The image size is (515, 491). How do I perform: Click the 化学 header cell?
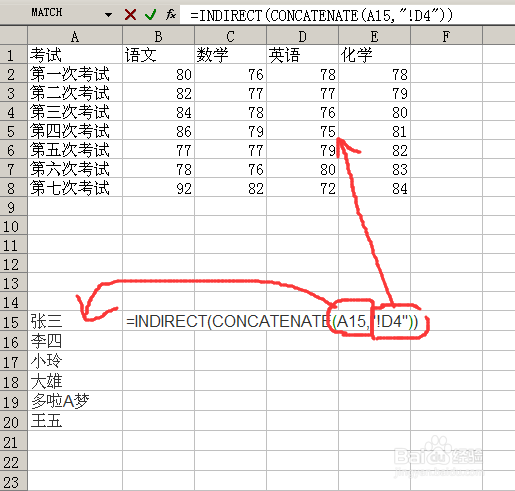(x=375, y=54)
